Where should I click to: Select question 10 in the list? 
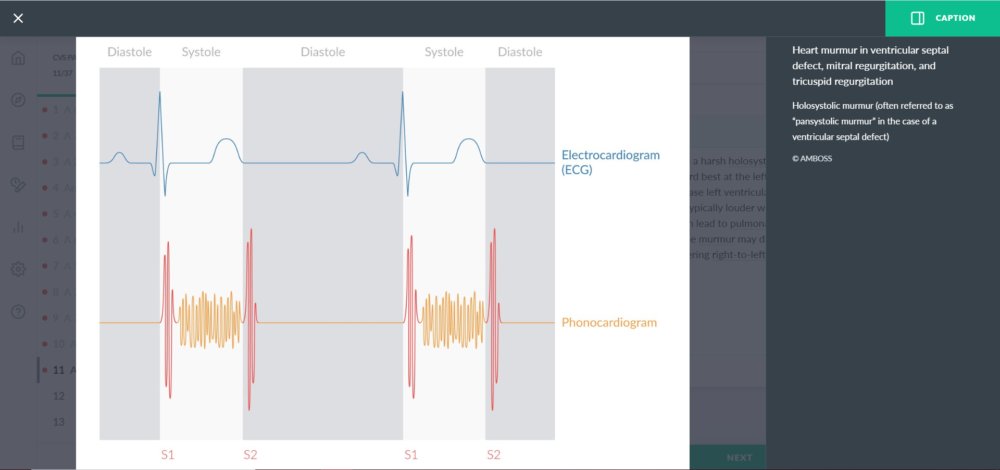pyautogui.click(x=58, y=344)
